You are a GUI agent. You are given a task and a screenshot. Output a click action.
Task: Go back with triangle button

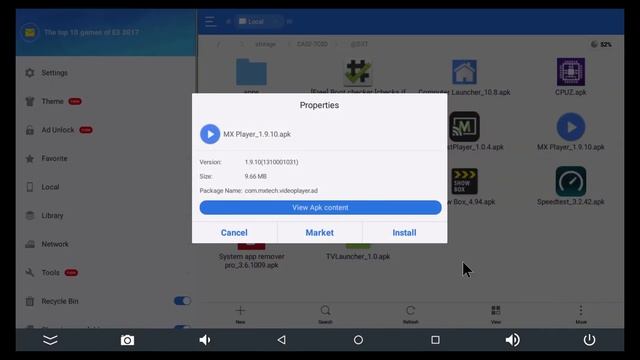point(281,340)
